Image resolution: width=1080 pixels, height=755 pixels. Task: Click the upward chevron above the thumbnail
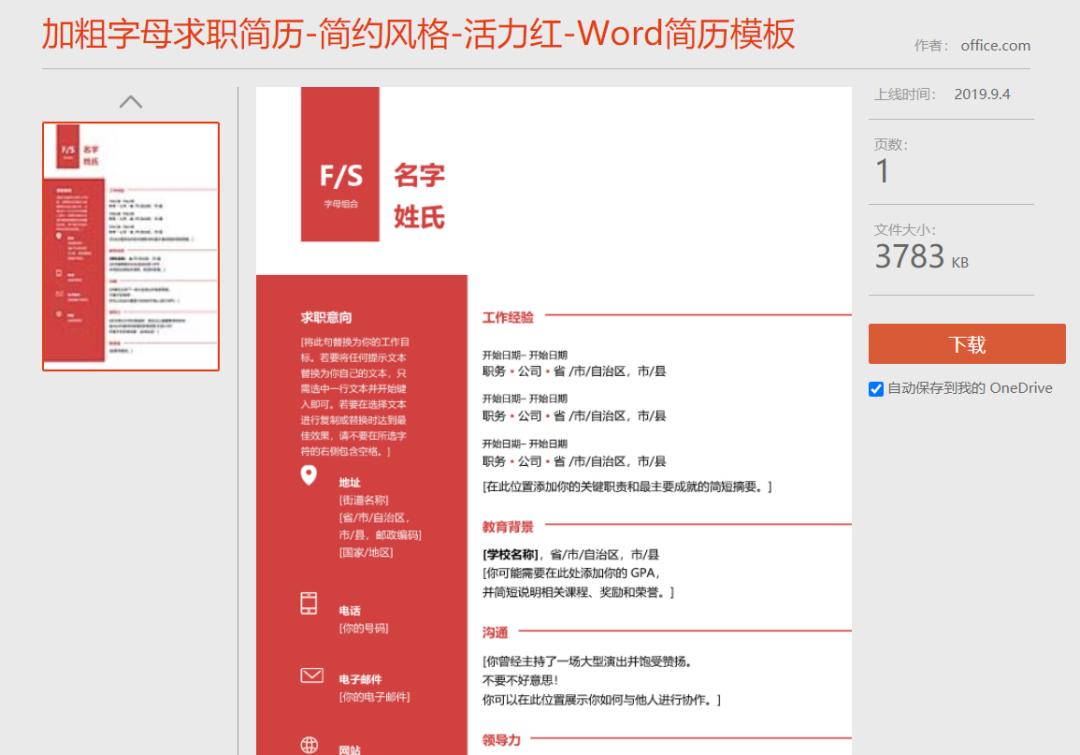pyautogui.click(x=131, y=101)
